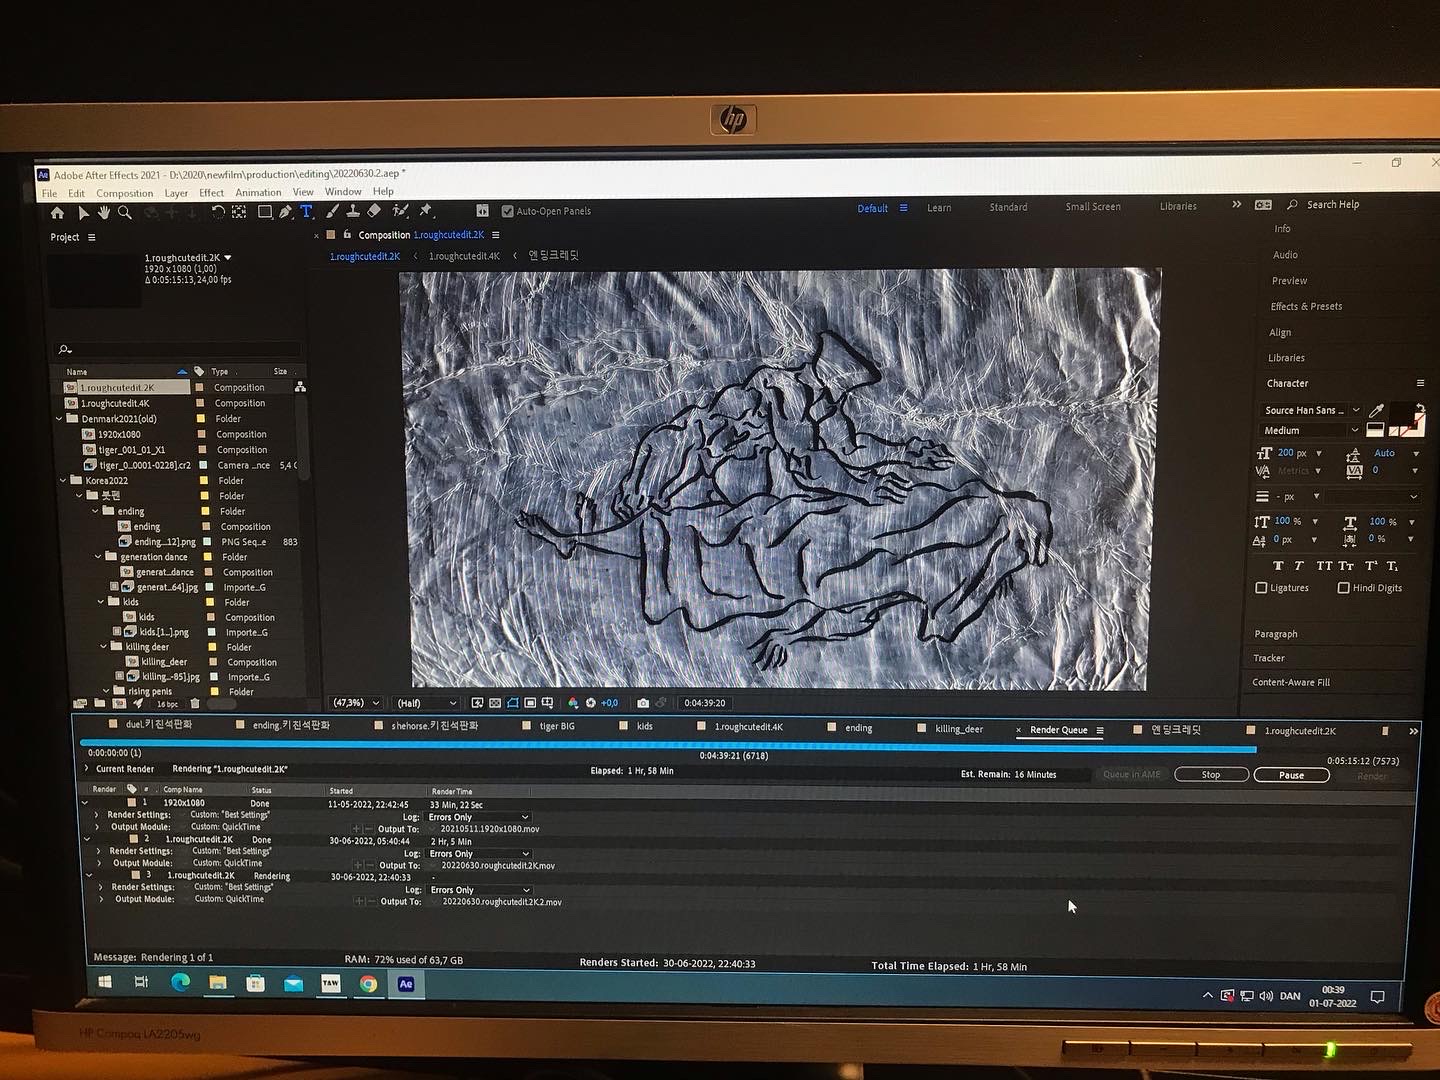Activate the Horizontal Type tool
The height and width of the screenshot is (1080, 1440).
point(307,212)
